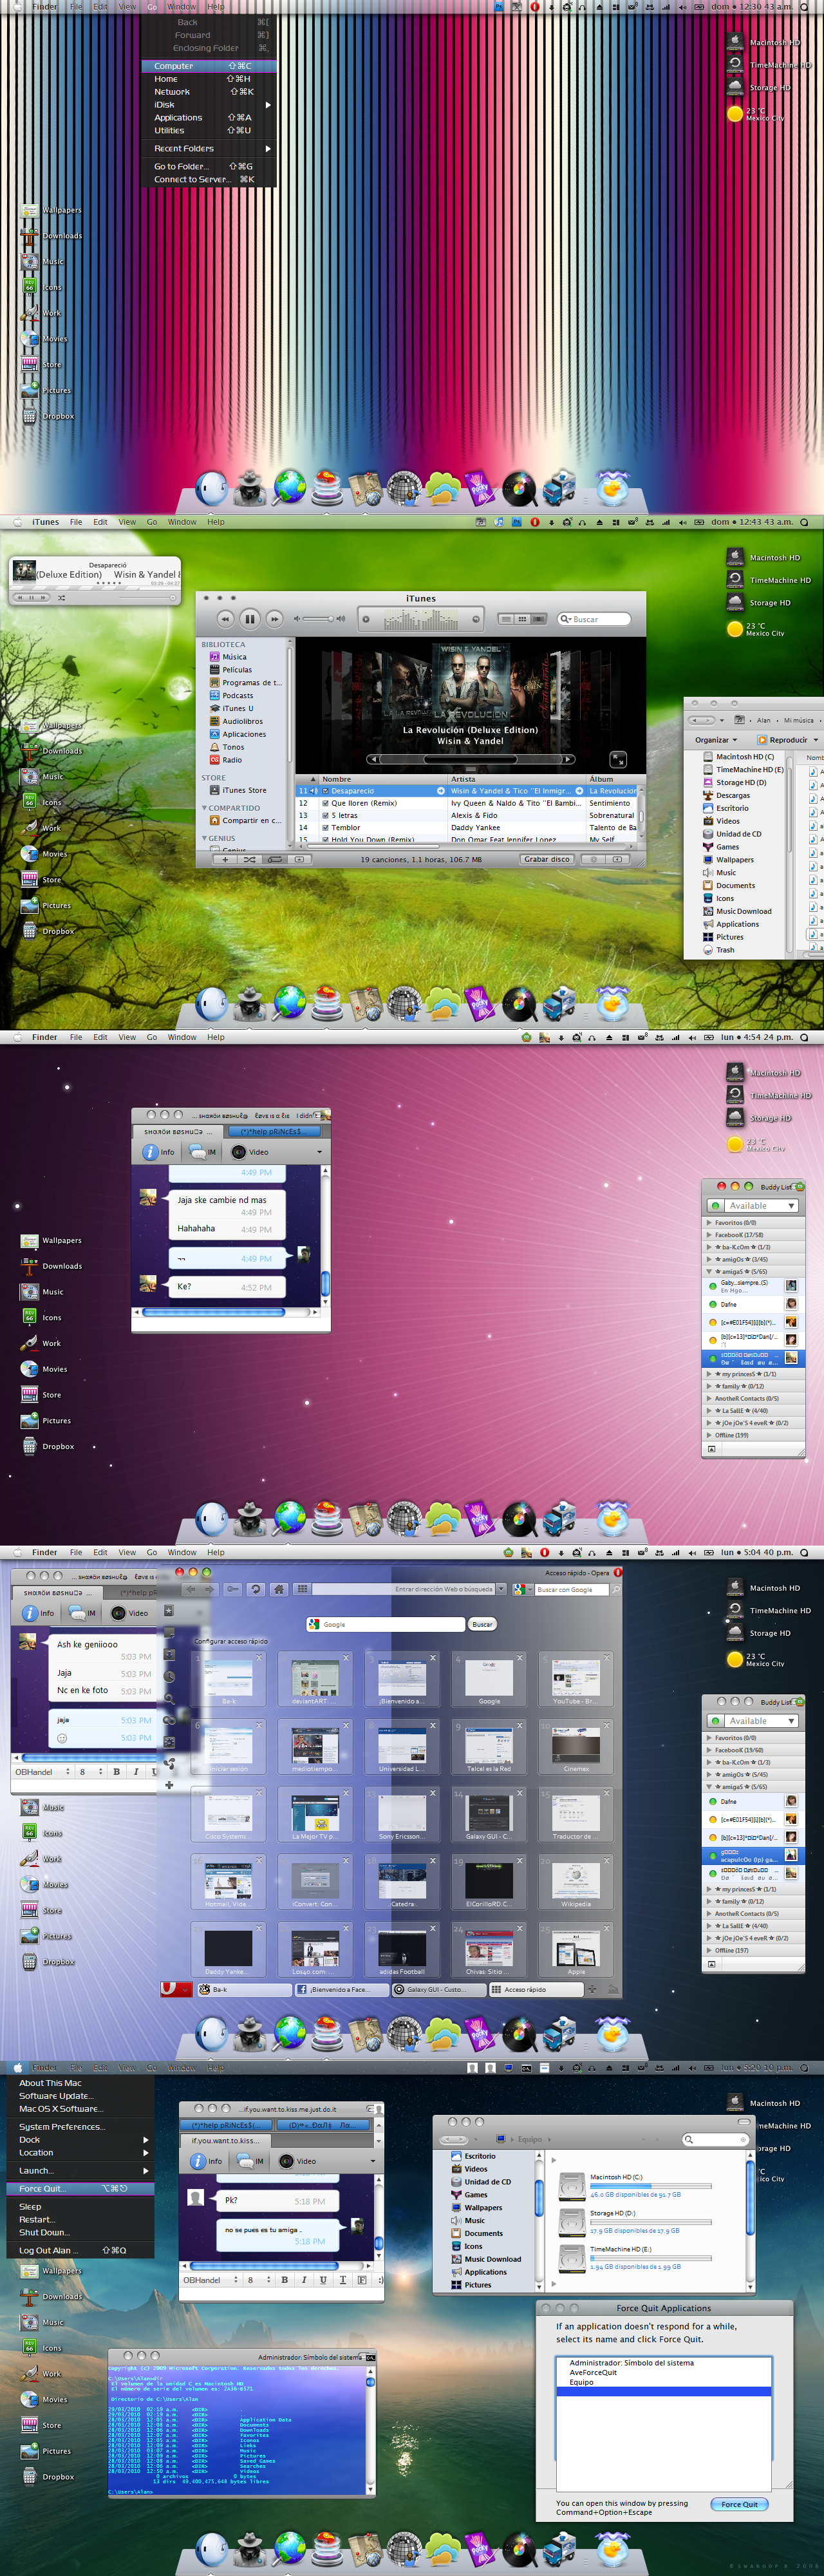
Task: Expand the Offline (199) buddy group
Action: point(710,1435)
